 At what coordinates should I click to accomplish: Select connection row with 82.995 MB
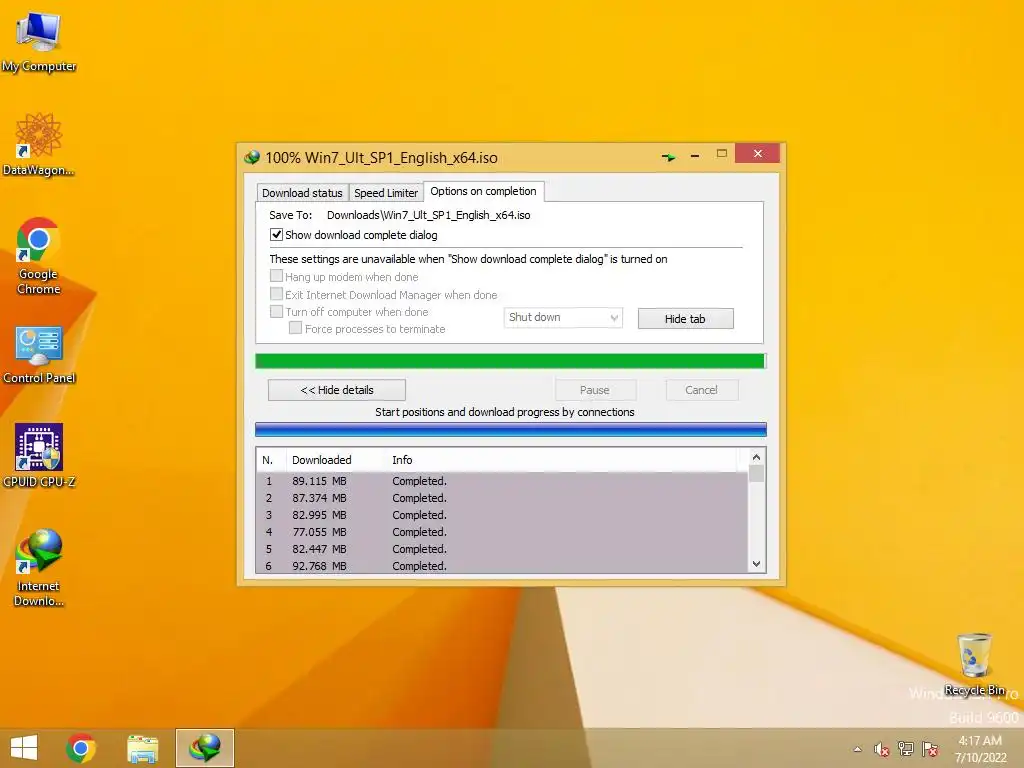502,515
